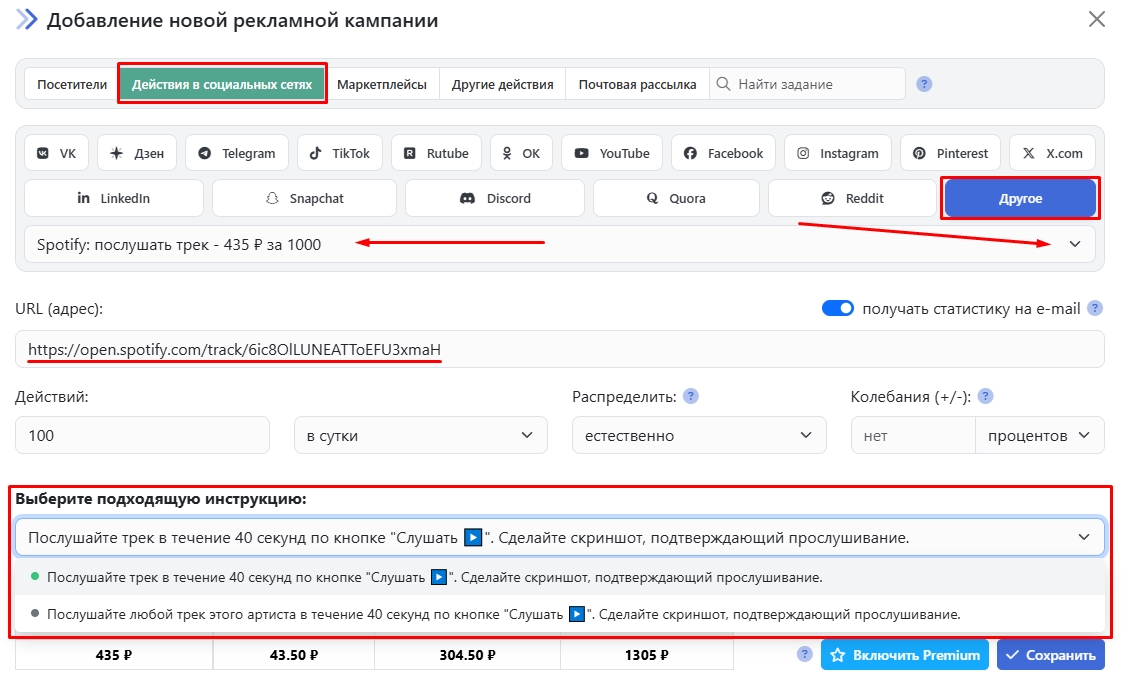Switch to the Маркетплейсы tab
The width and height of the screenshot is (1124, 683).
(x=382, y=84)
